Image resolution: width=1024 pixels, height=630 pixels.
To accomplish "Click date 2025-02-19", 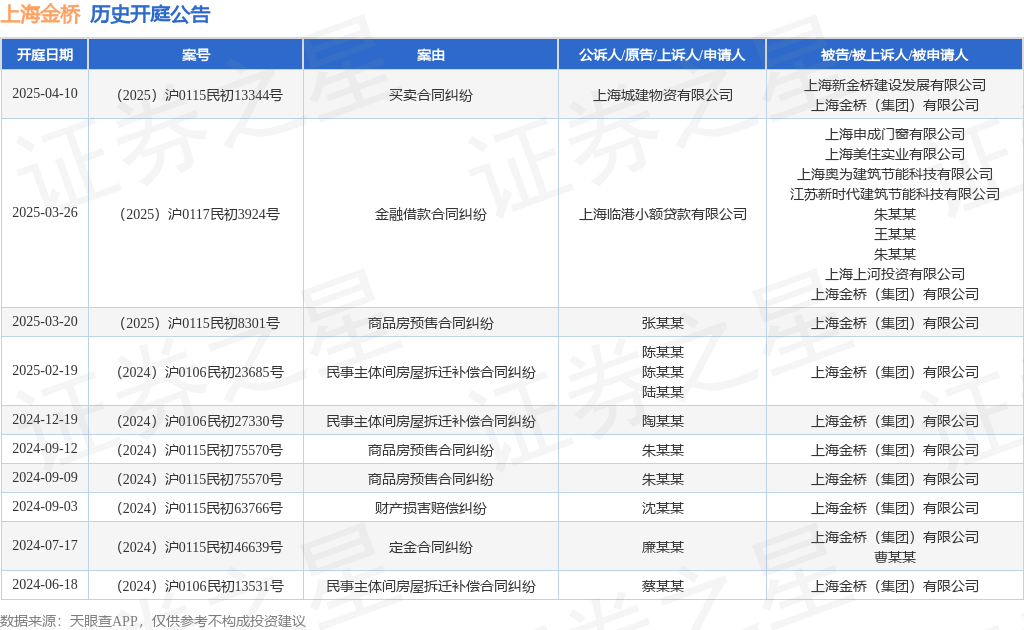I will [x=44, y=371].
